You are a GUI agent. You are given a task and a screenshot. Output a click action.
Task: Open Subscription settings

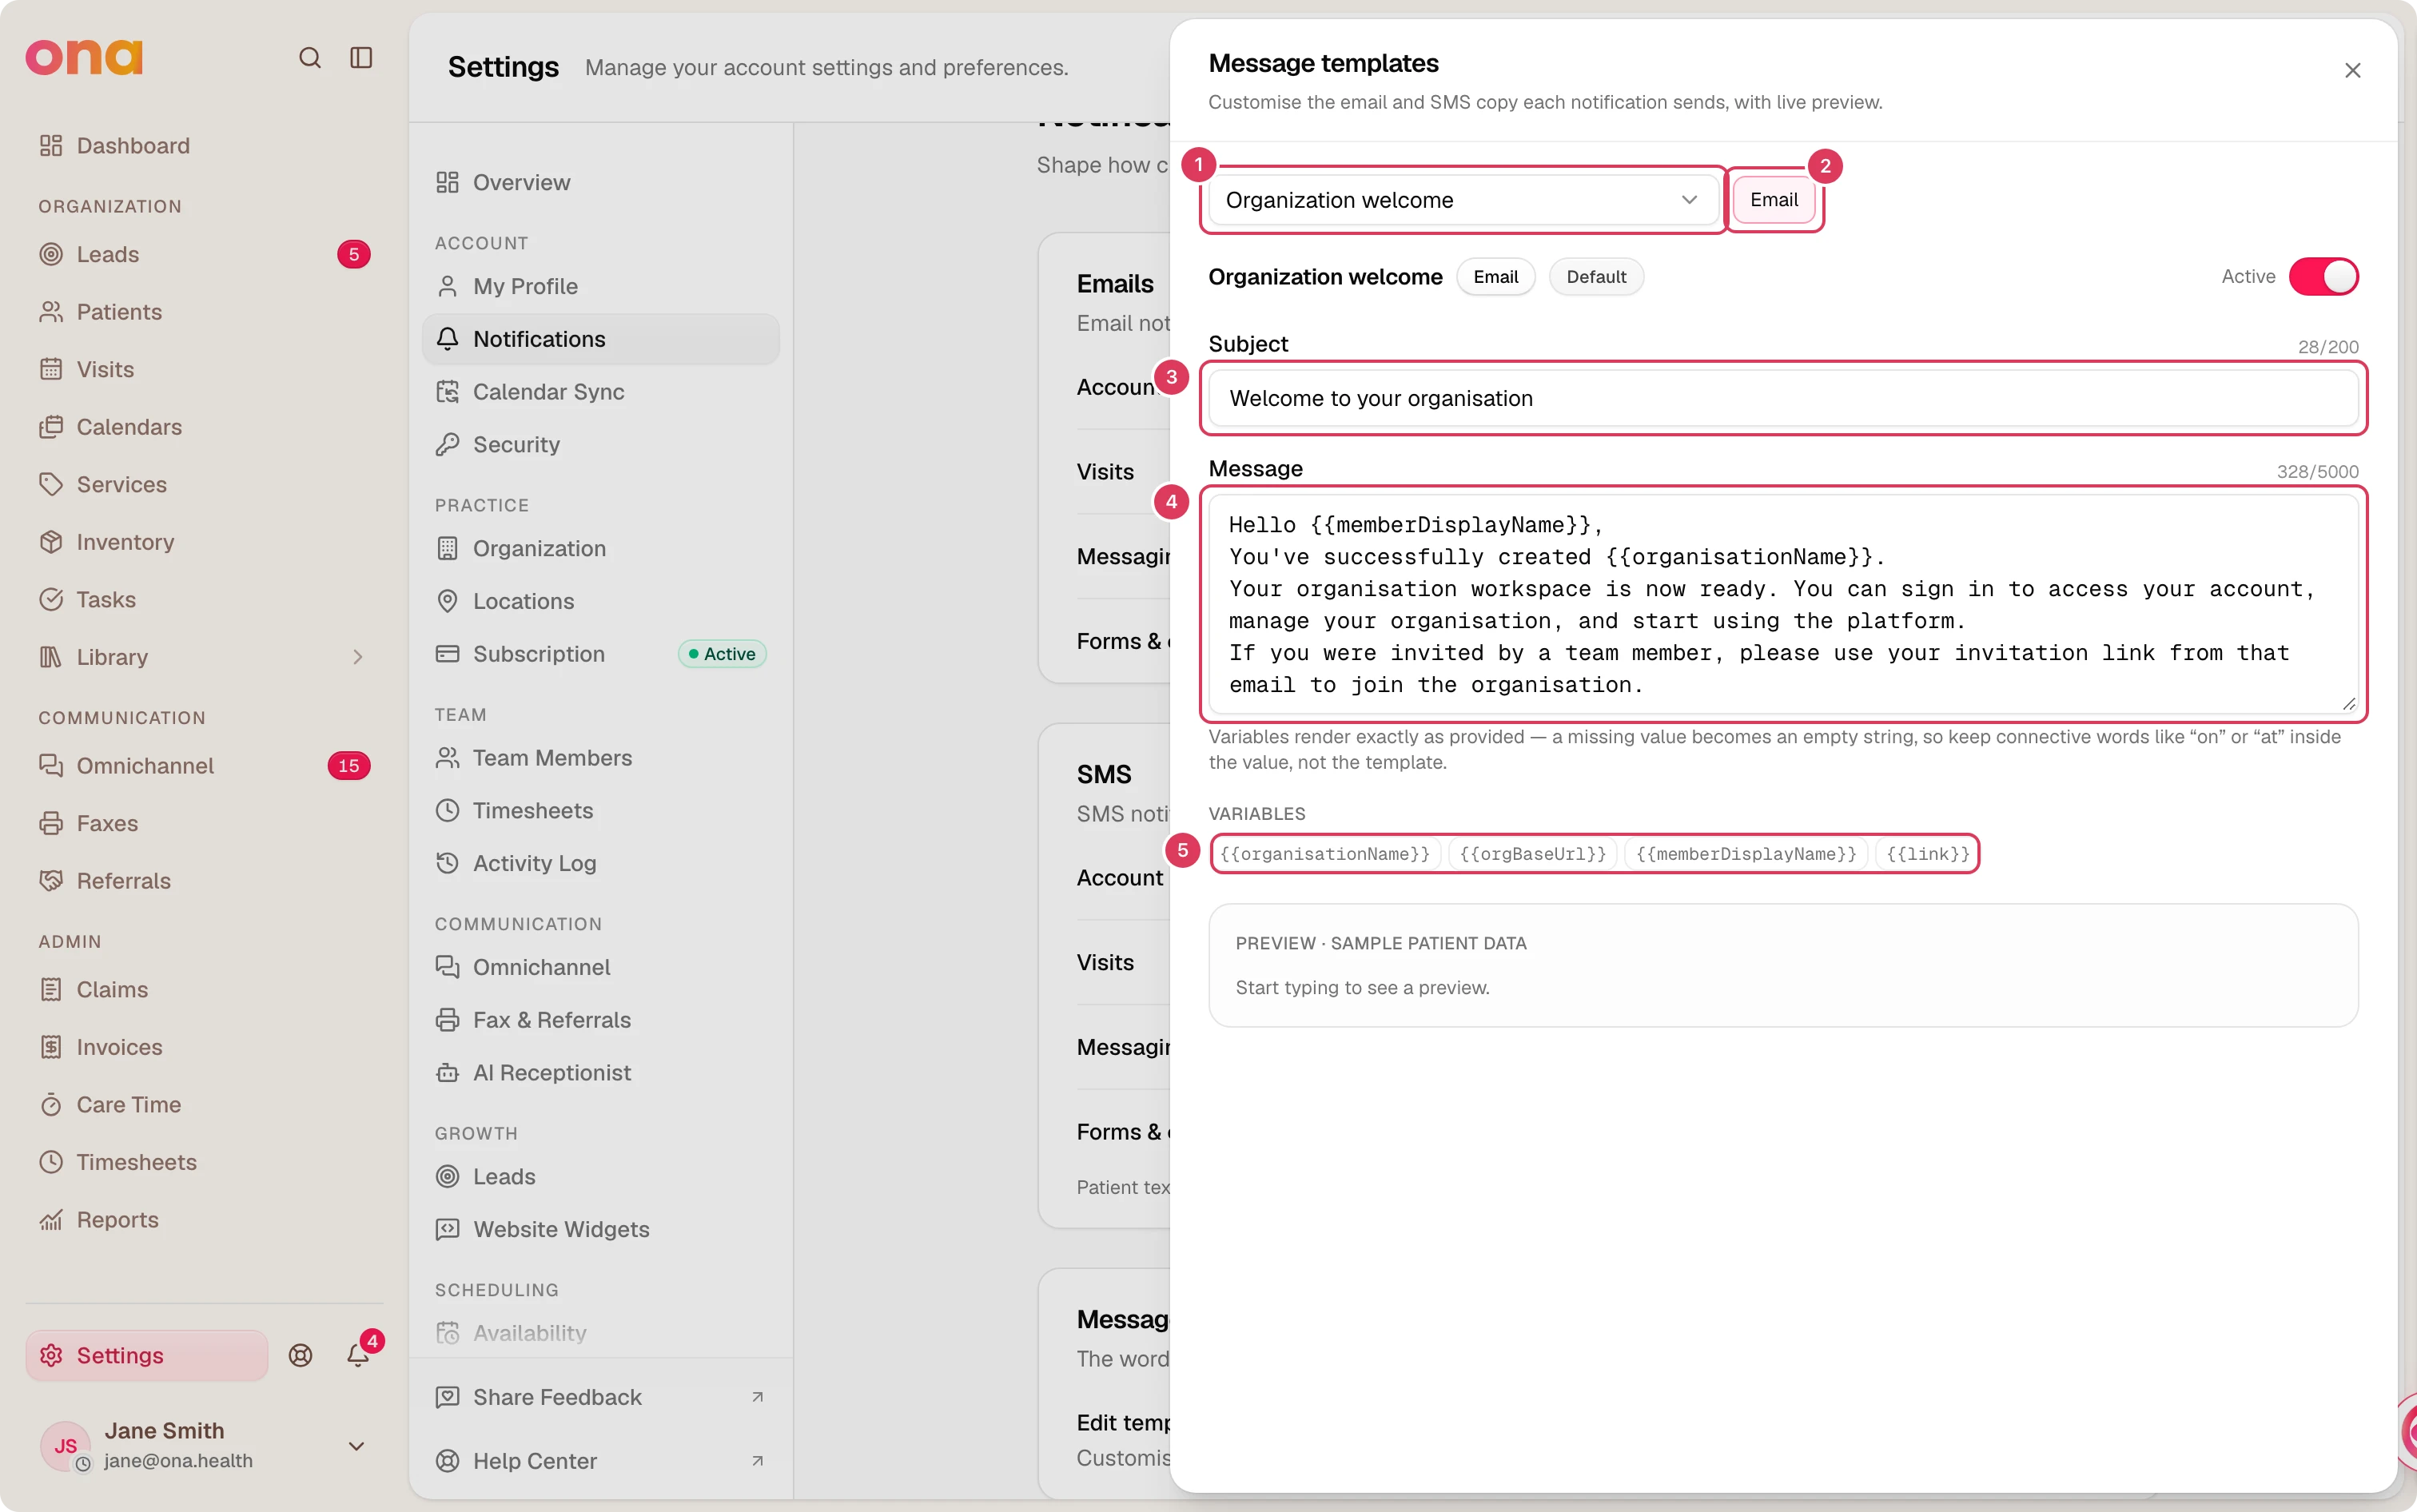[x=601, y=654]
